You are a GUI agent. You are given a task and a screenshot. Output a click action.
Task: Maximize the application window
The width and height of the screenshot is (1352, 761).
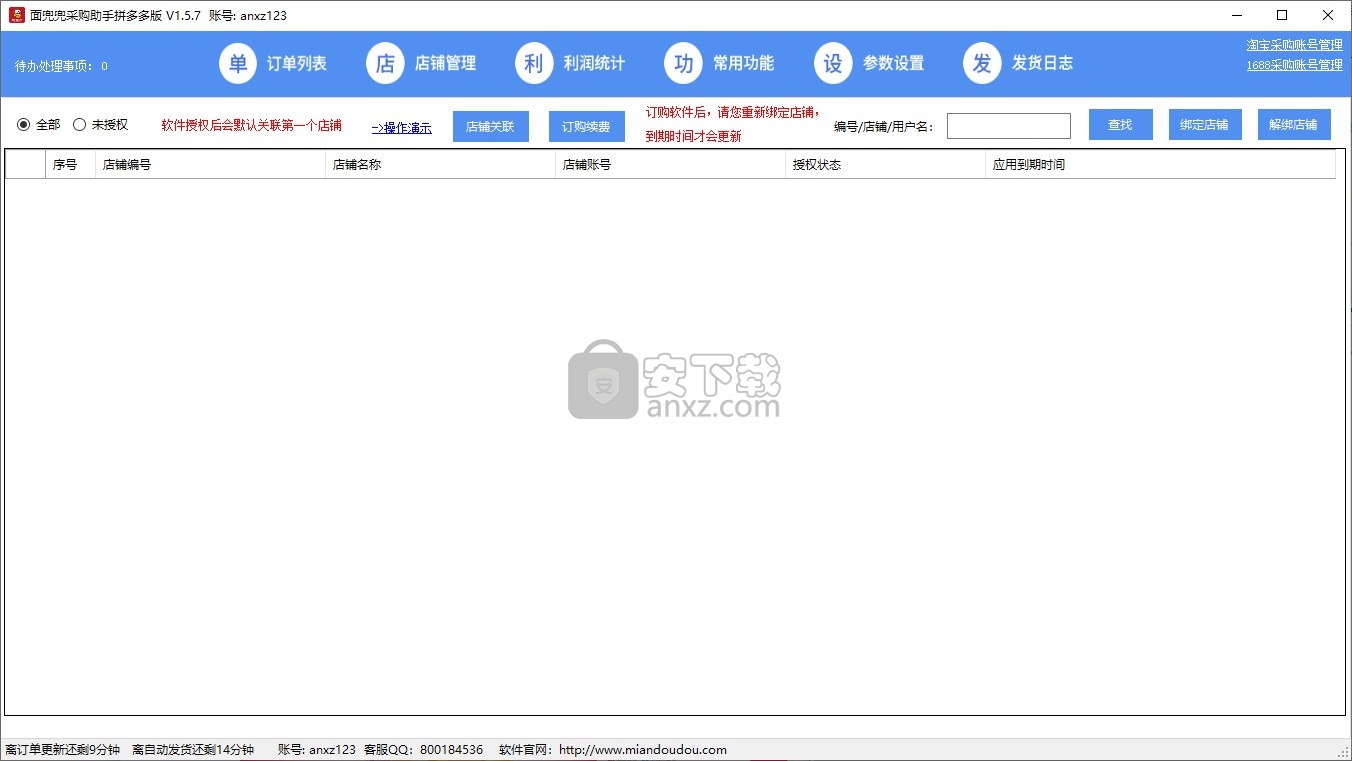click(1282, 15)
